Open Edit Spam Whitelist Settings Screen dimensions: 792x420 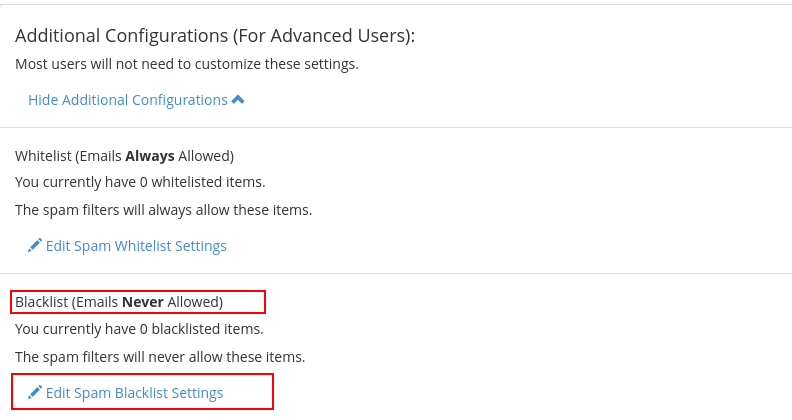(x=127, y=246)
